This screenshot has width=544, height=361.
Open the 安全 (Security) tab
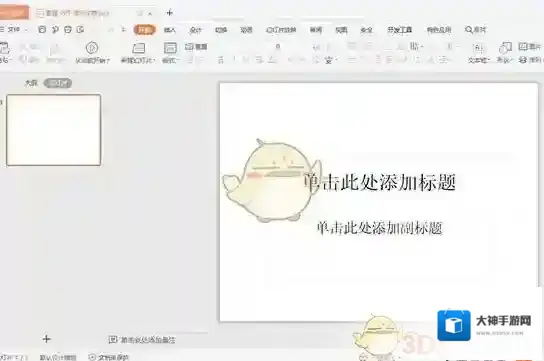point(367,30)
